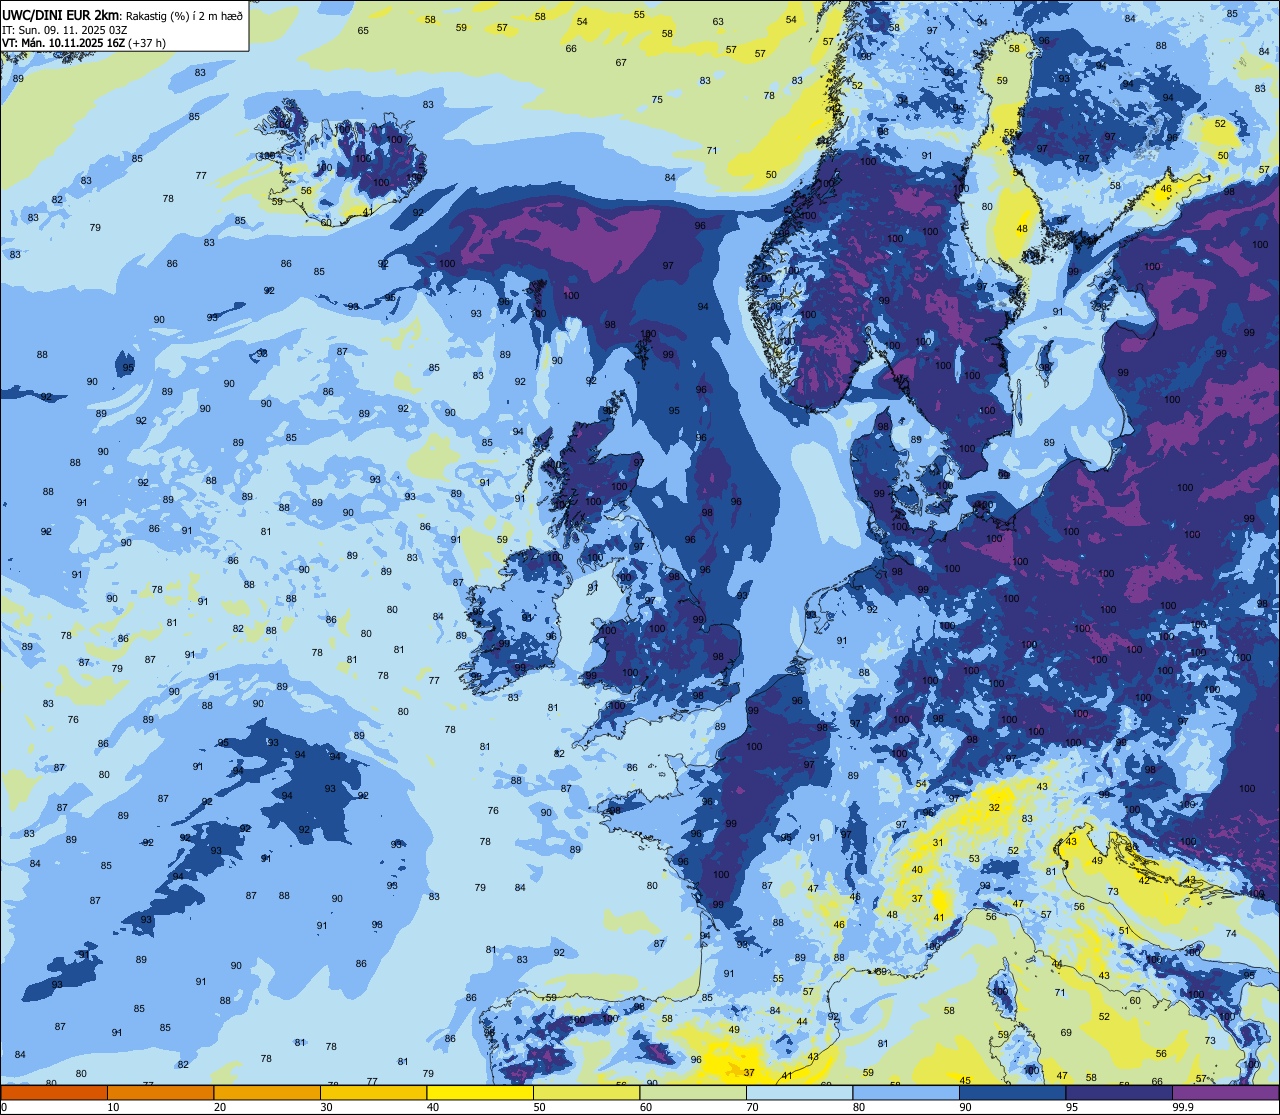Click the legend label '99.9'
This screenshot has height=1115, width=1280.
(1183, 1107)
